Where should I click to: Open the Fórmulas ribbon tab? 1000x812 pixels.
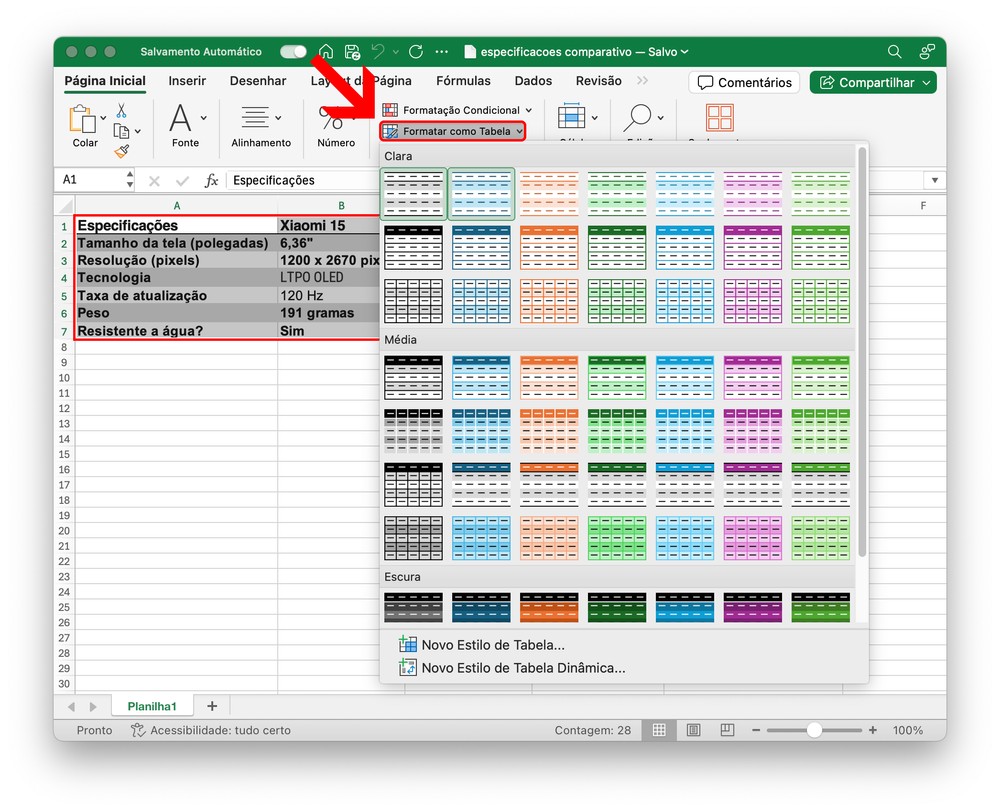pyautogui.click(x=463, y=81)
